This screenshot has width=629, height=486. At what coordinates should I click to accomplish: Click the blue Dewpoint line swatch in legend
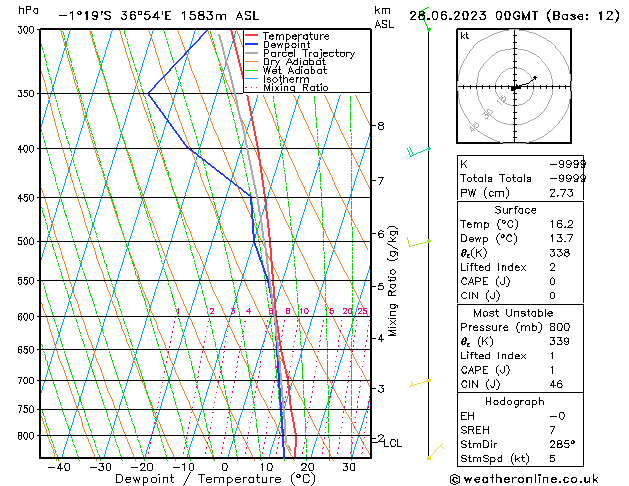coord(252,45)
